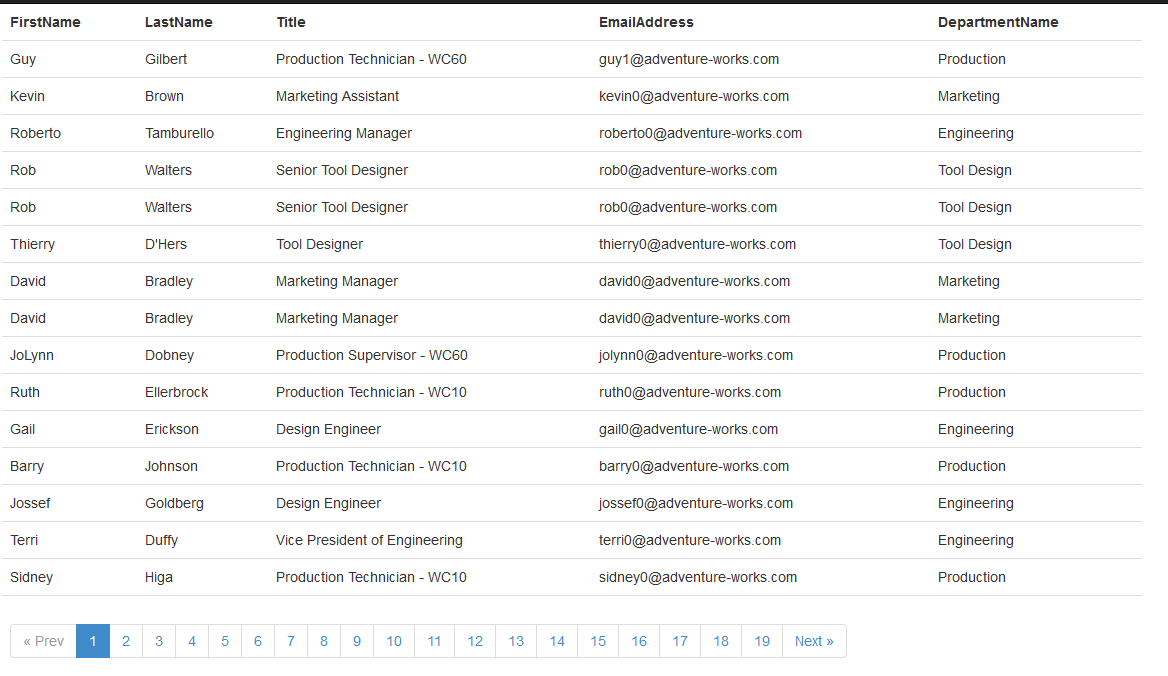This screenshot has height=676, width=1168.
Task: Select the active page 1 button
Action: point(93,641)
